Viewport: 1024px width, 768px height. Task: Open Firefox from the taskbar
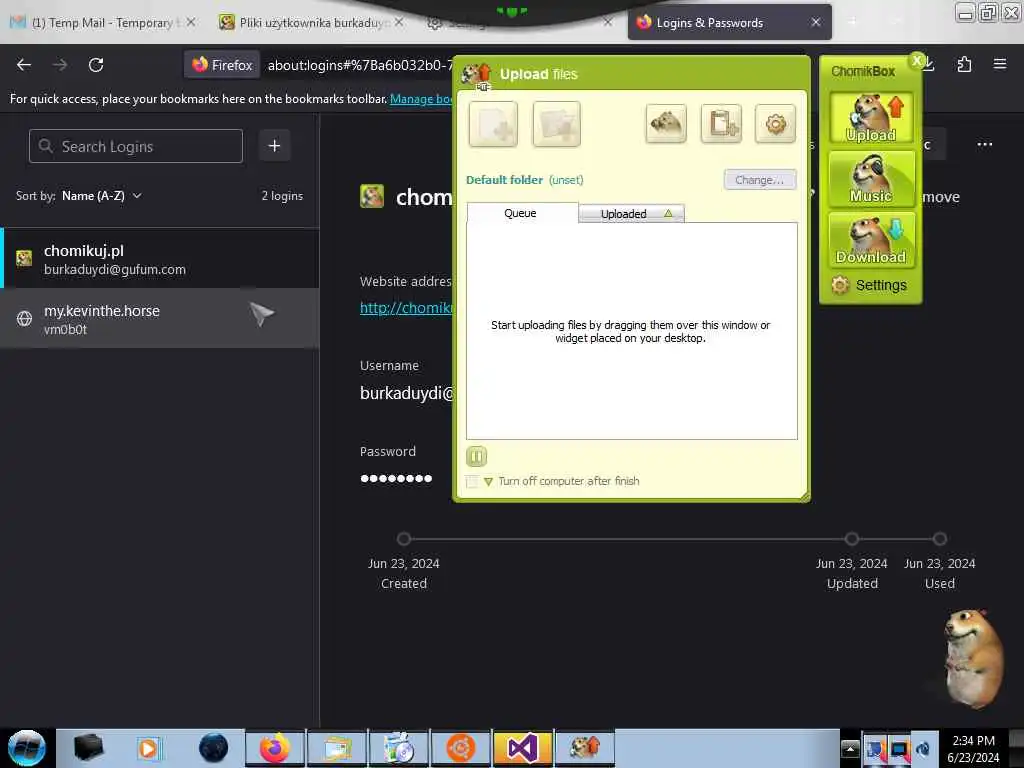click(275, 748)
